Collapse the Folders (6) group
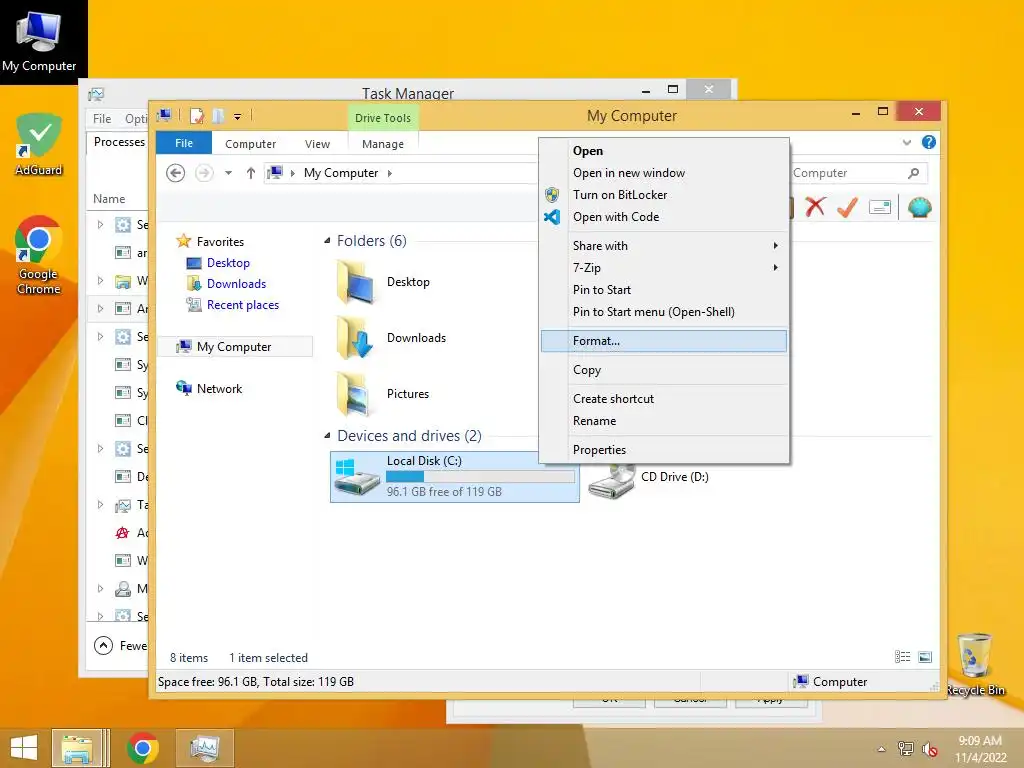This screenshot has height=768, width=1024. [x=327, y=241]
